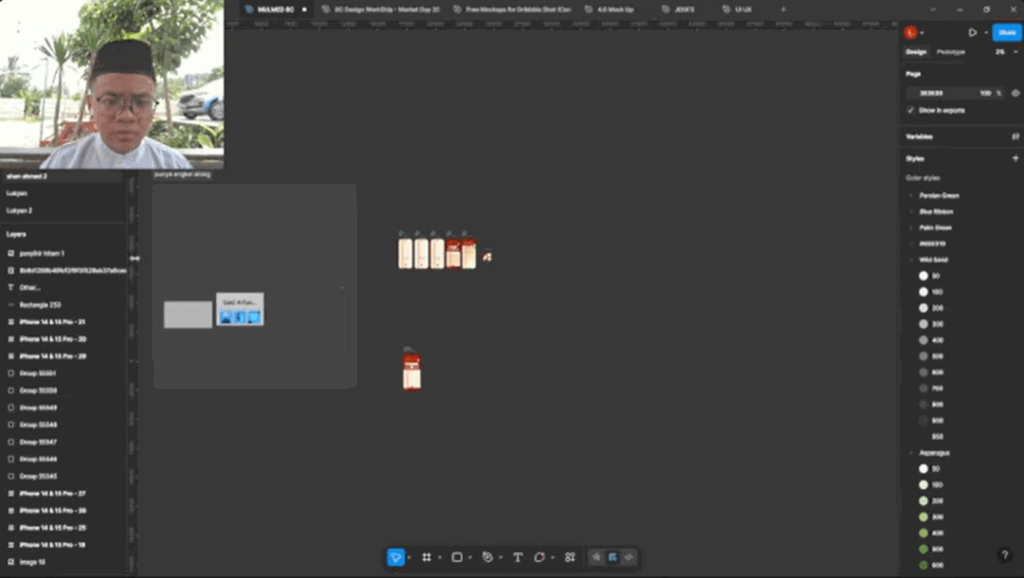Toggle page background visibility eye icon

[1015, 93]
